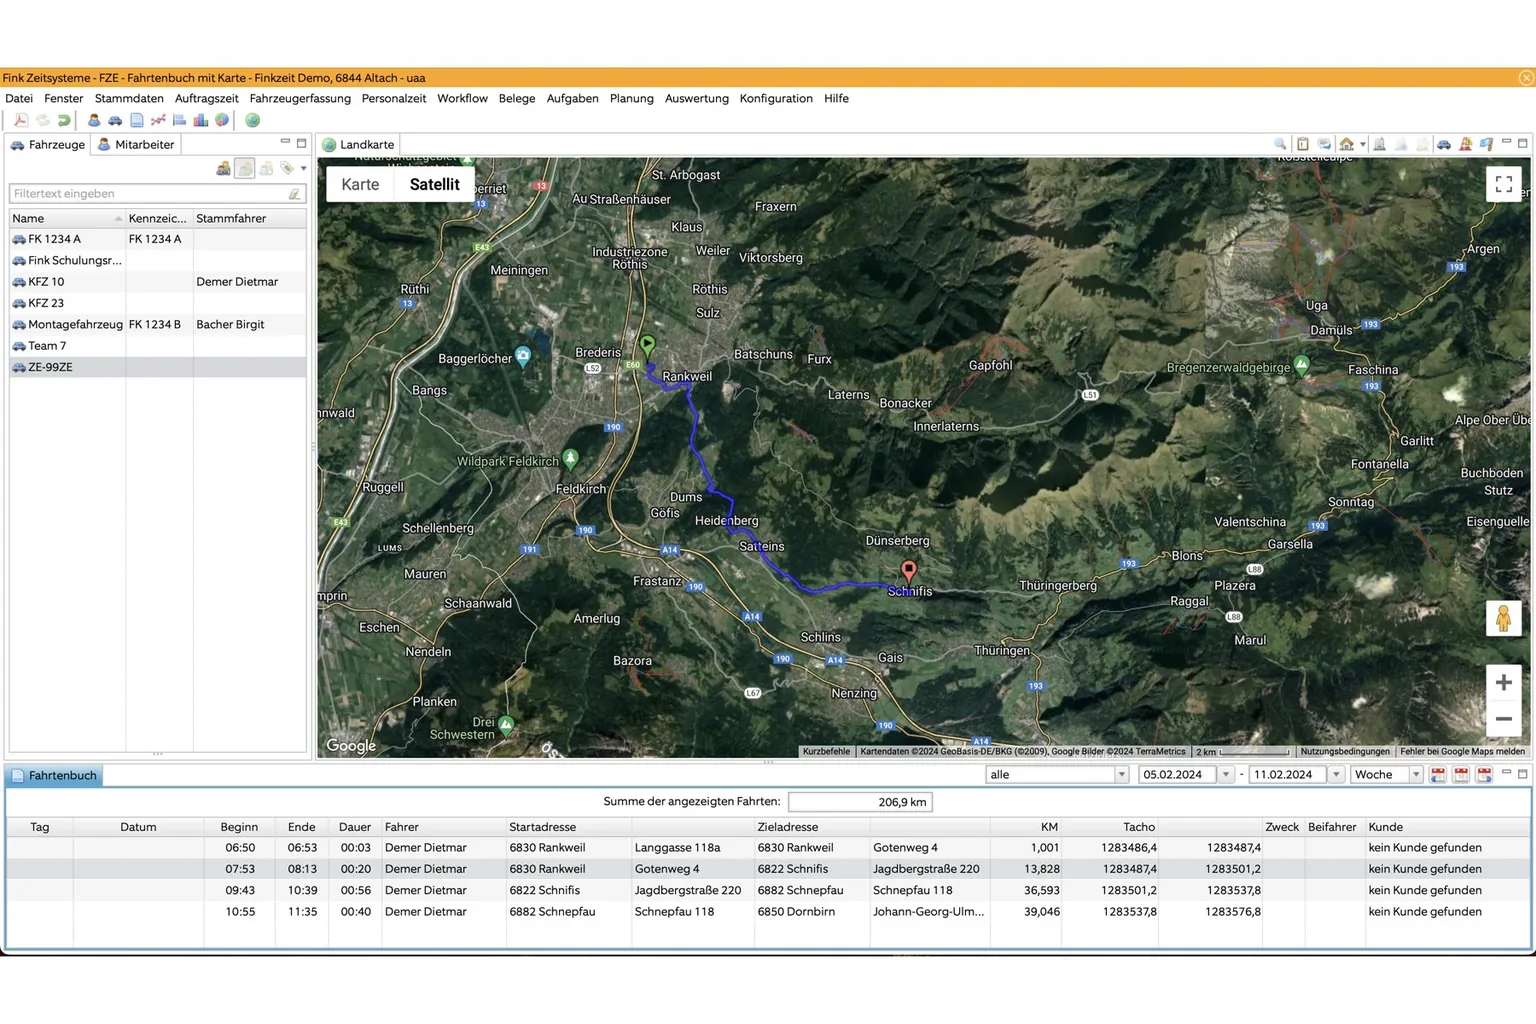Image resolution: width=1536 pixels, height=1024 pixels.
Task: Switch map to Satellit view
Action: click(434, 184)
